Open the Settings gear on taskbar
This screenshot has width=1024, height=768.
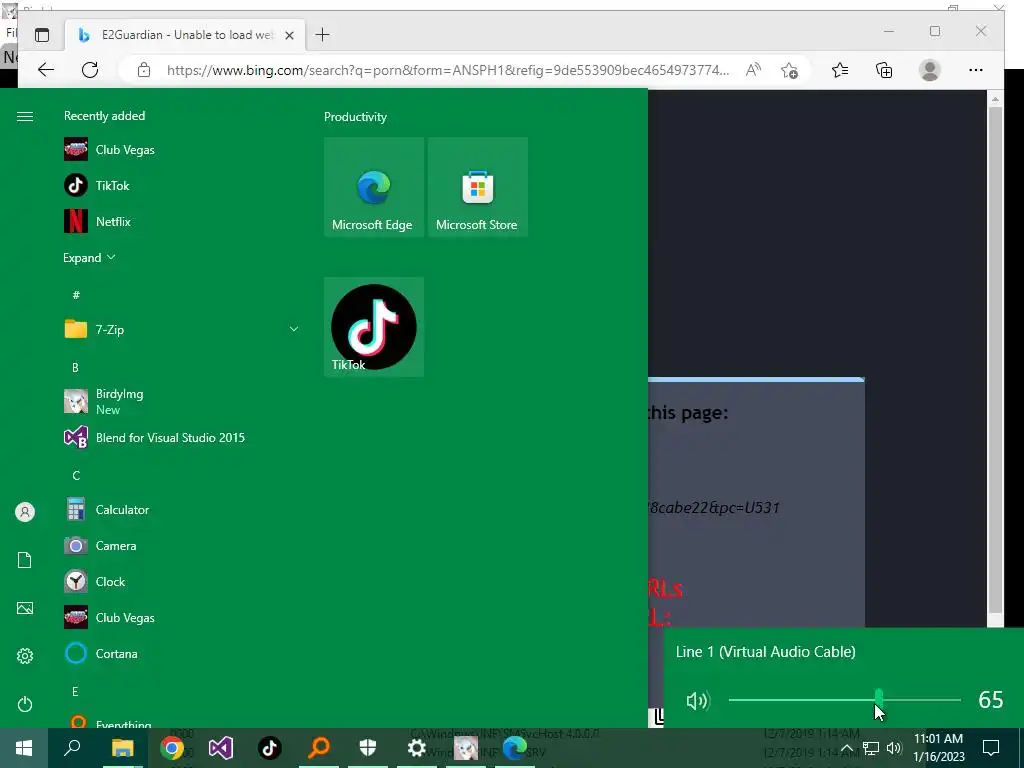[417, 748]
